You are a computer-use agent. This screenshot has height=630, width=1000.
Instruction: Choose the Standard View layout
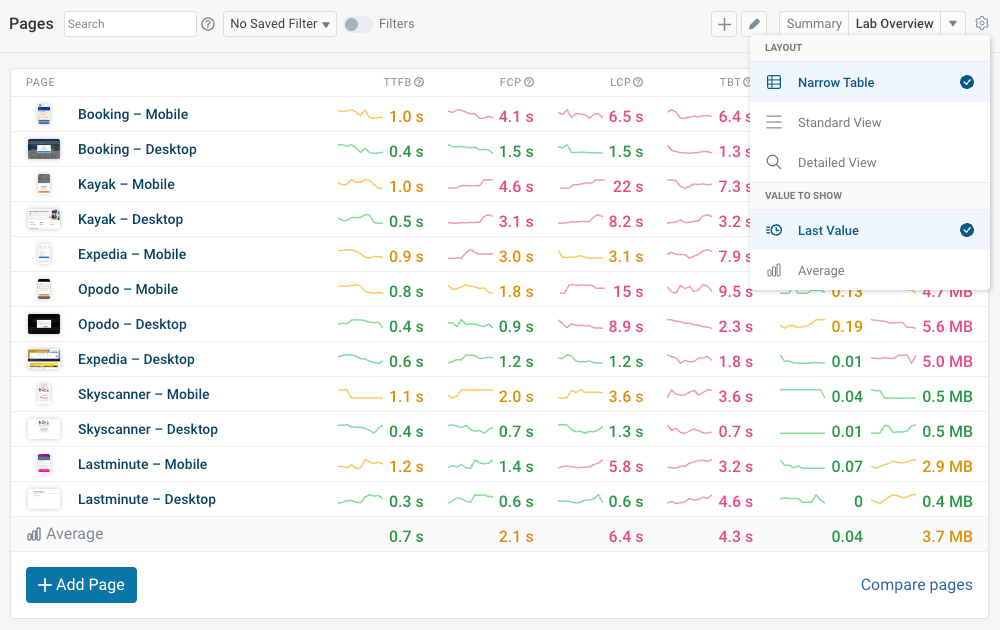coord(839,123)
